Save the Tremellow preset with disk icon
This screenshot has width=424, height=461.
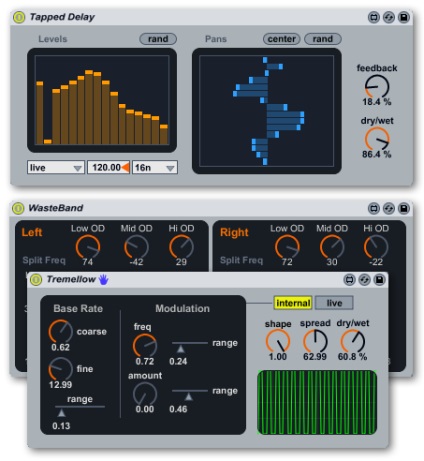[379, 280]
